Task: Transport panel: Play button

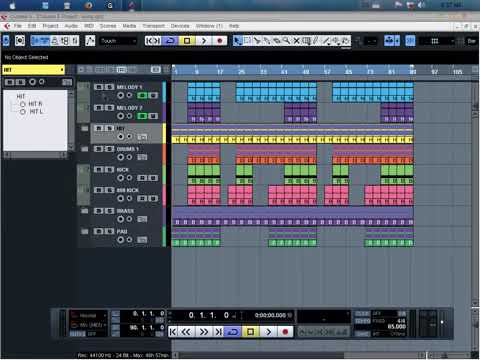Action: tap(268, 332)
